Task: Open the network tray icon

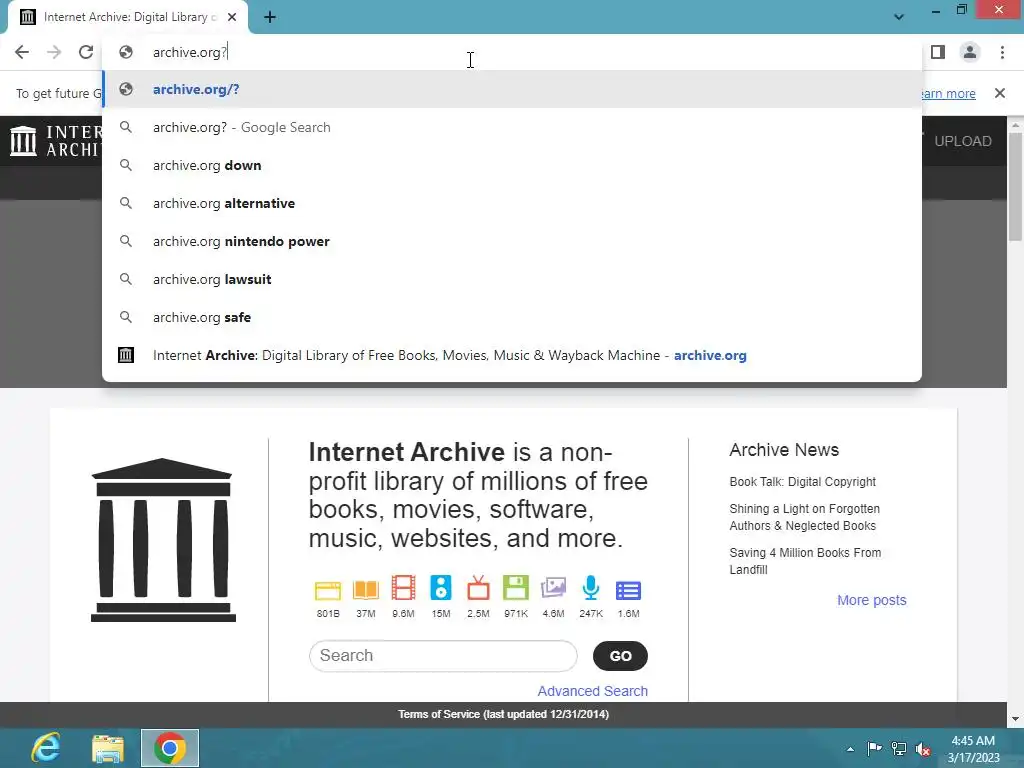Action: (x=899, y=748)
